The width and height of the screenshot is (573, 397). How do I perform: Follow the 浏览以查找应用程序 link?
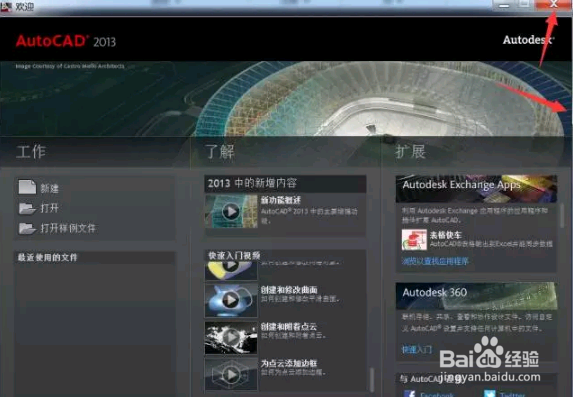435,261
